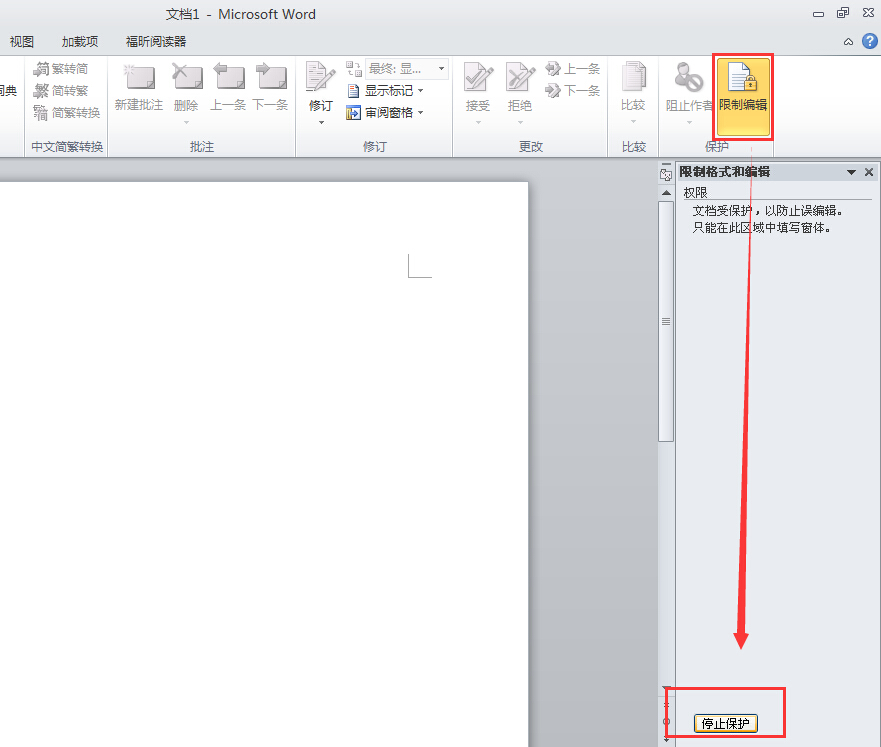The height and width of the screenshot is (747, 881).
Task: Click the task pane vertical scrollbar thumb
Action: click(666, 322)
